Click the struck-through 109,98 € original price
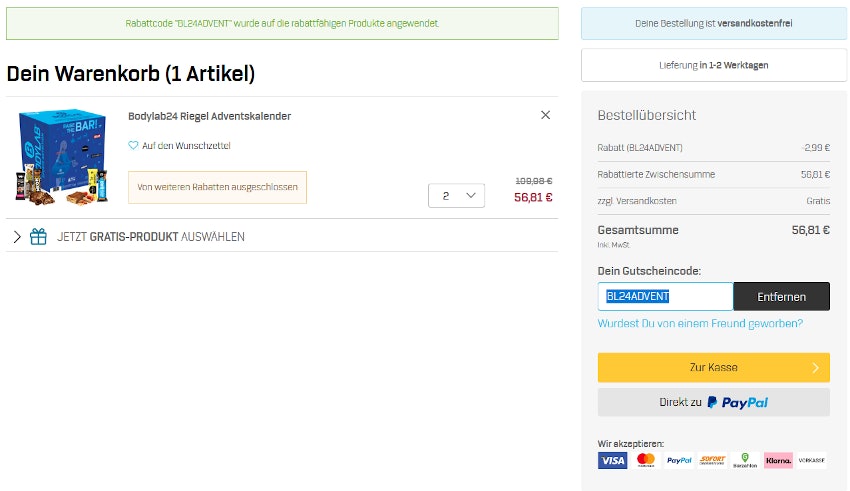Screen dimensions: 850x491 point(533,181)
